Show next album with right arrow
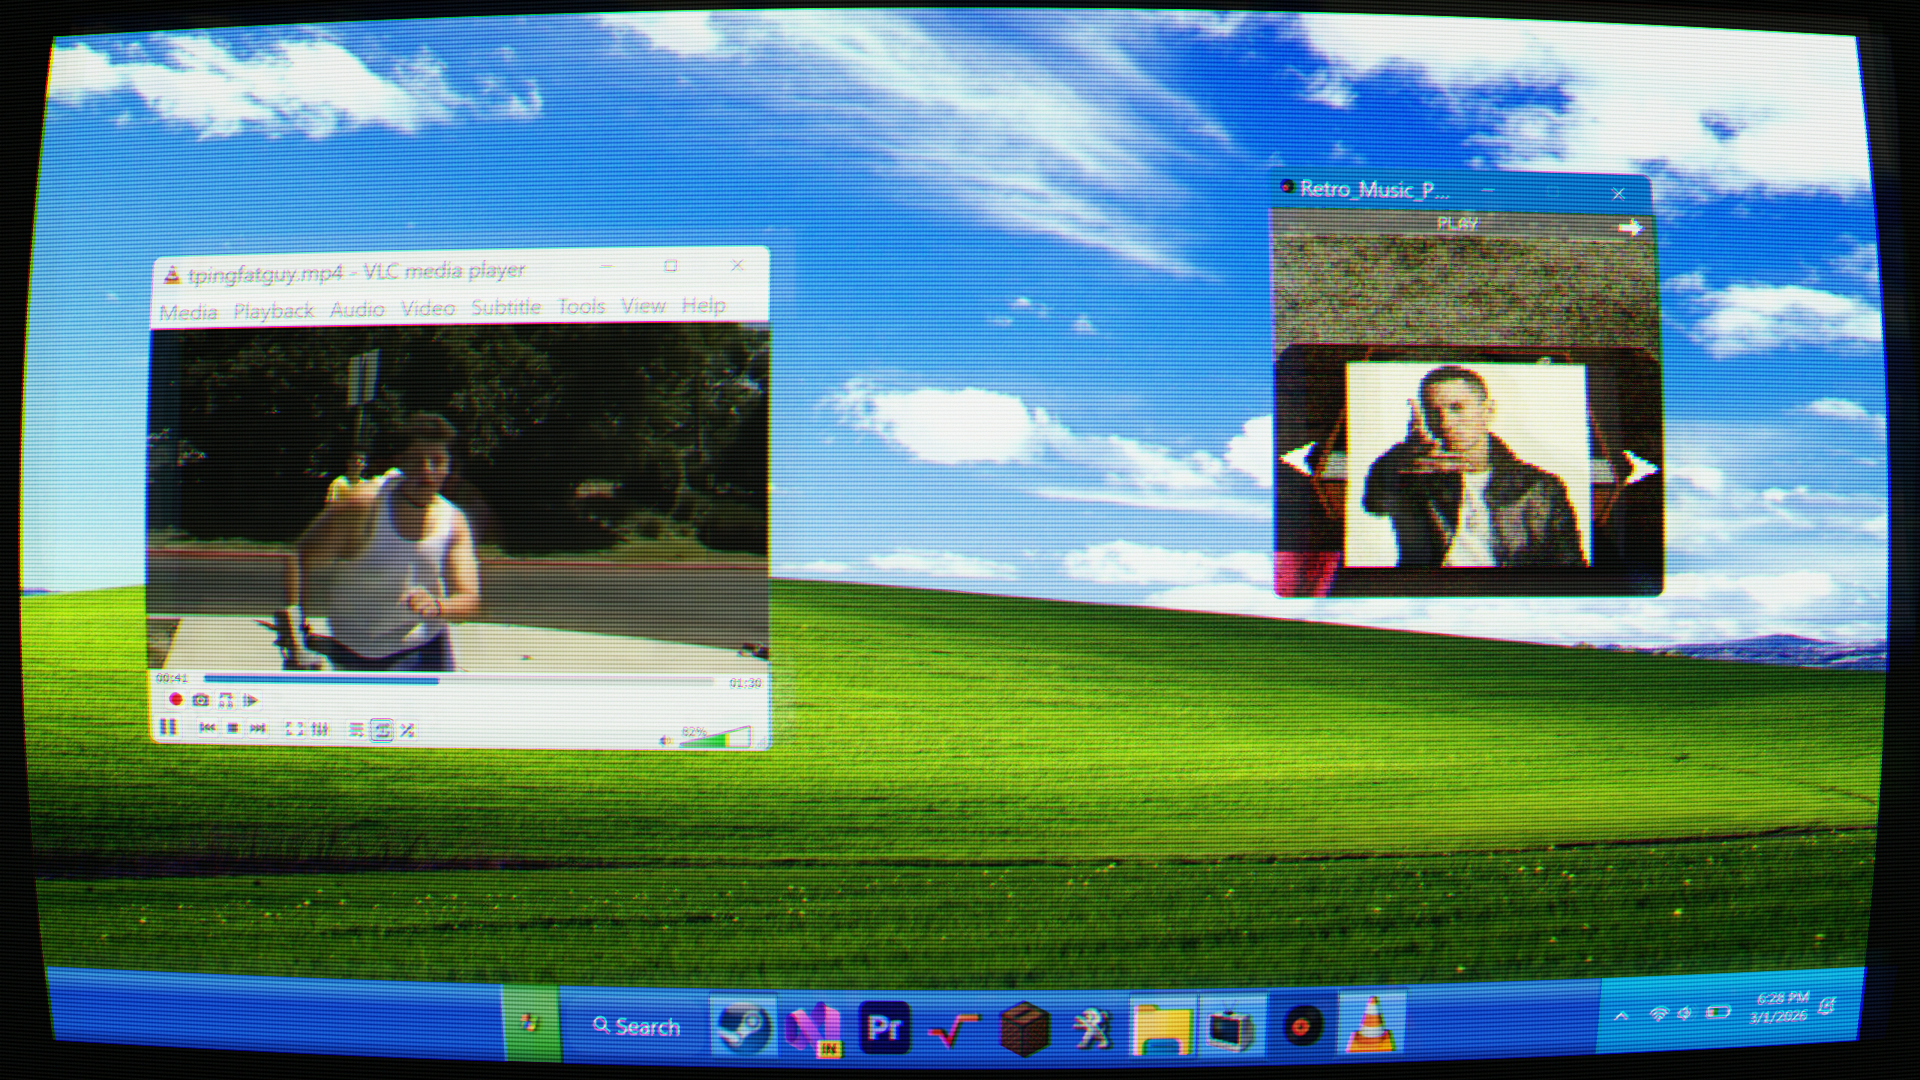The image size is (1920, 1080). (x=1637, y=466)
